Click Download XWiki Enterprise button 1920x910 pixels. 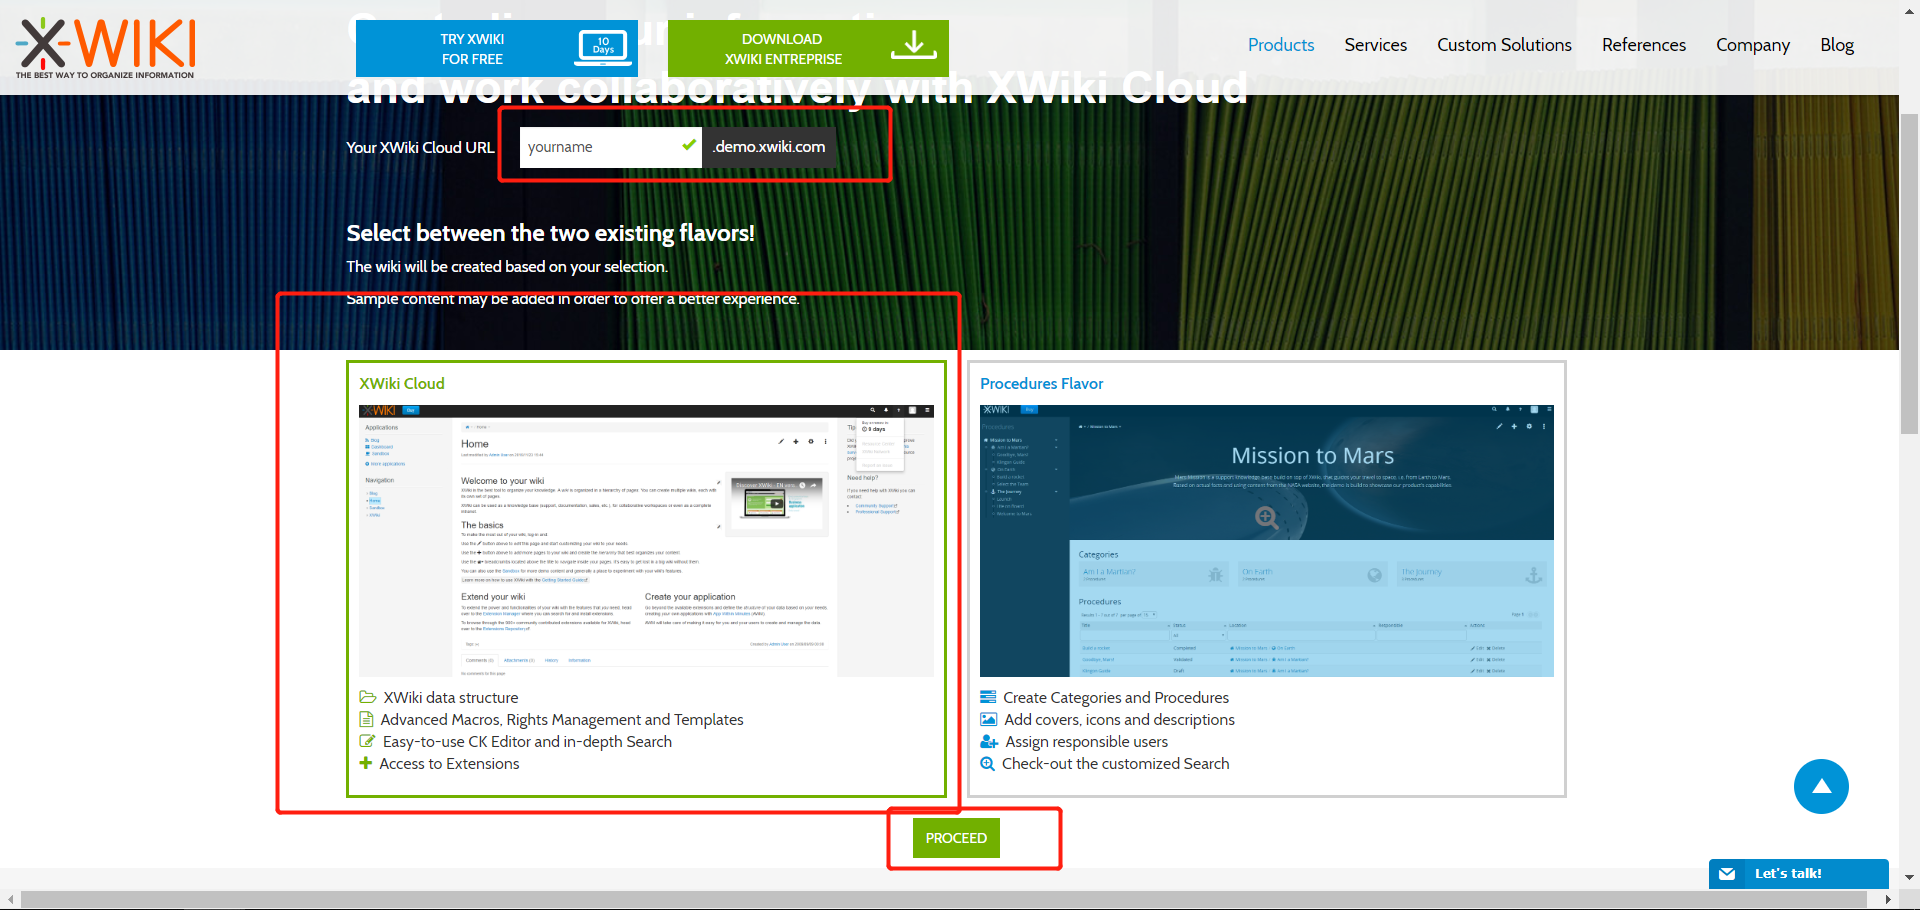pos(808,48)
